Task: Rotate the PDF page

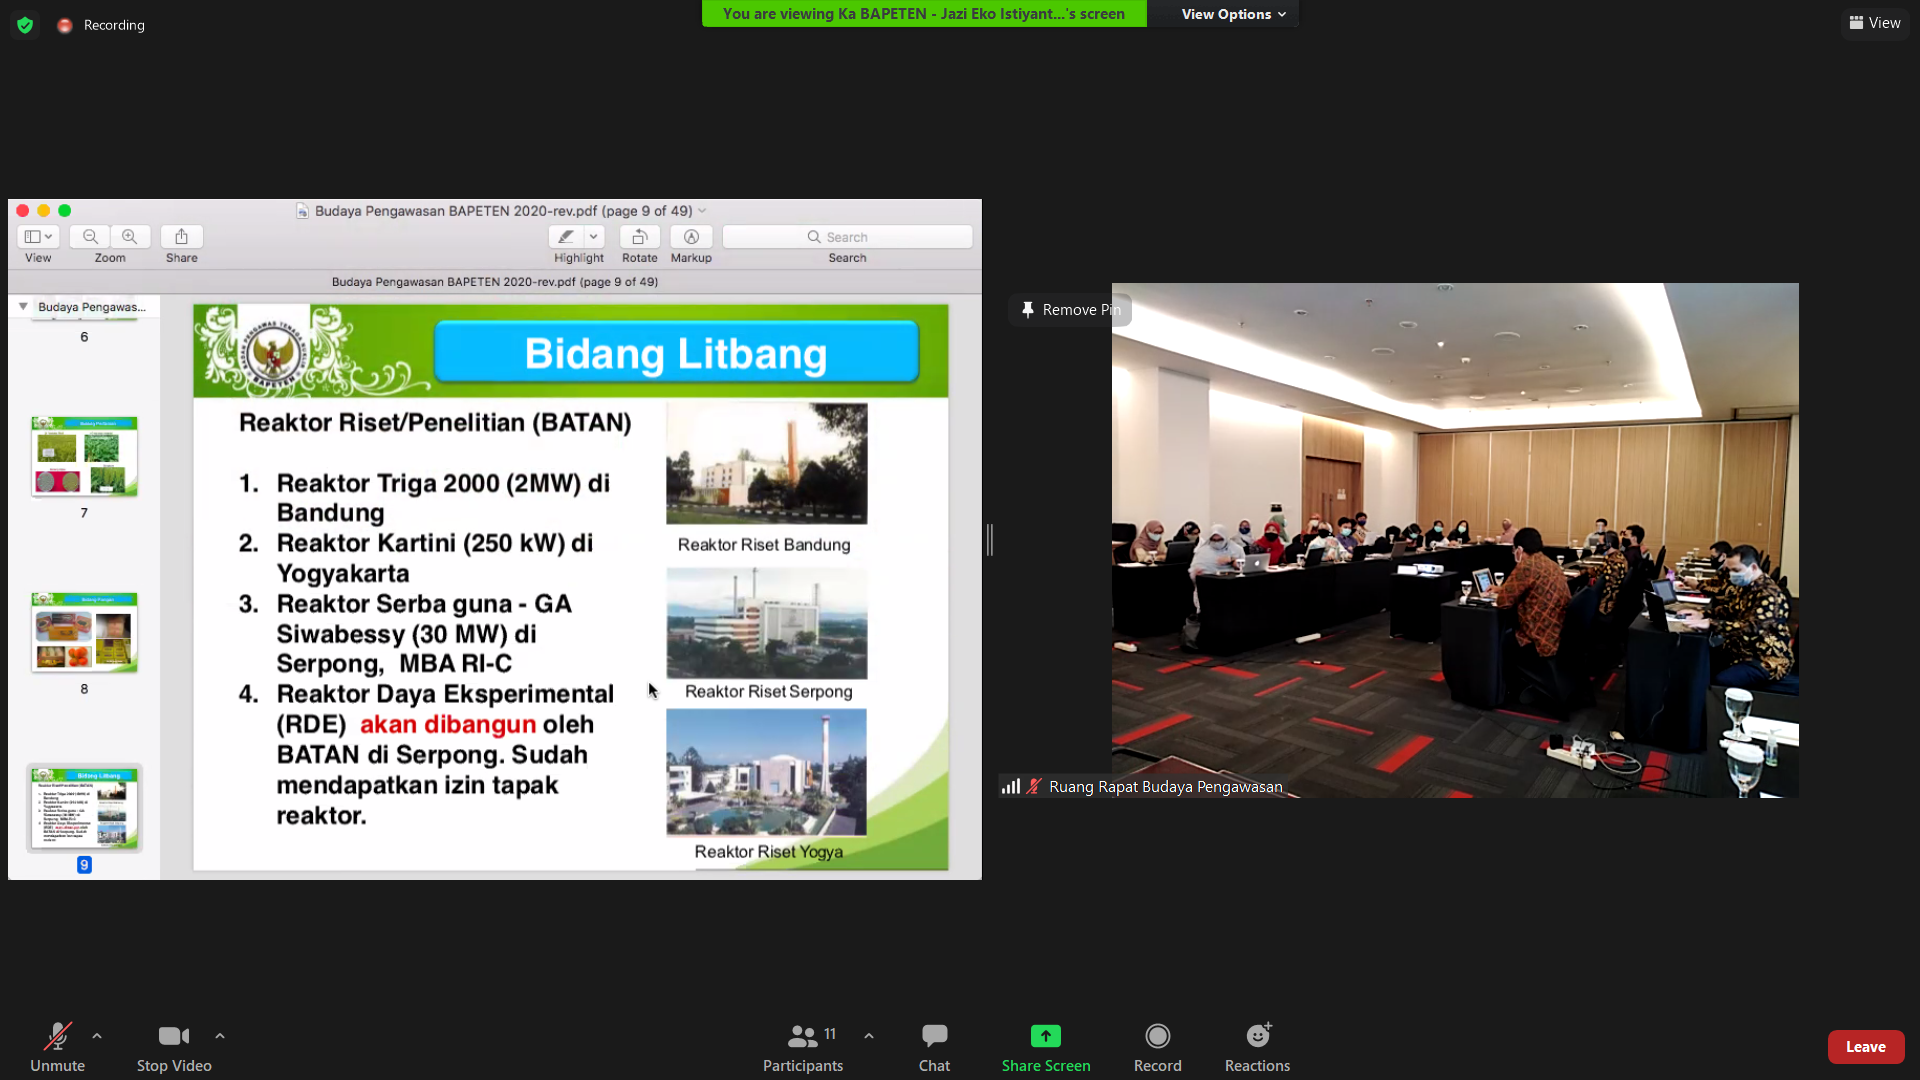Action: (640, 236)
